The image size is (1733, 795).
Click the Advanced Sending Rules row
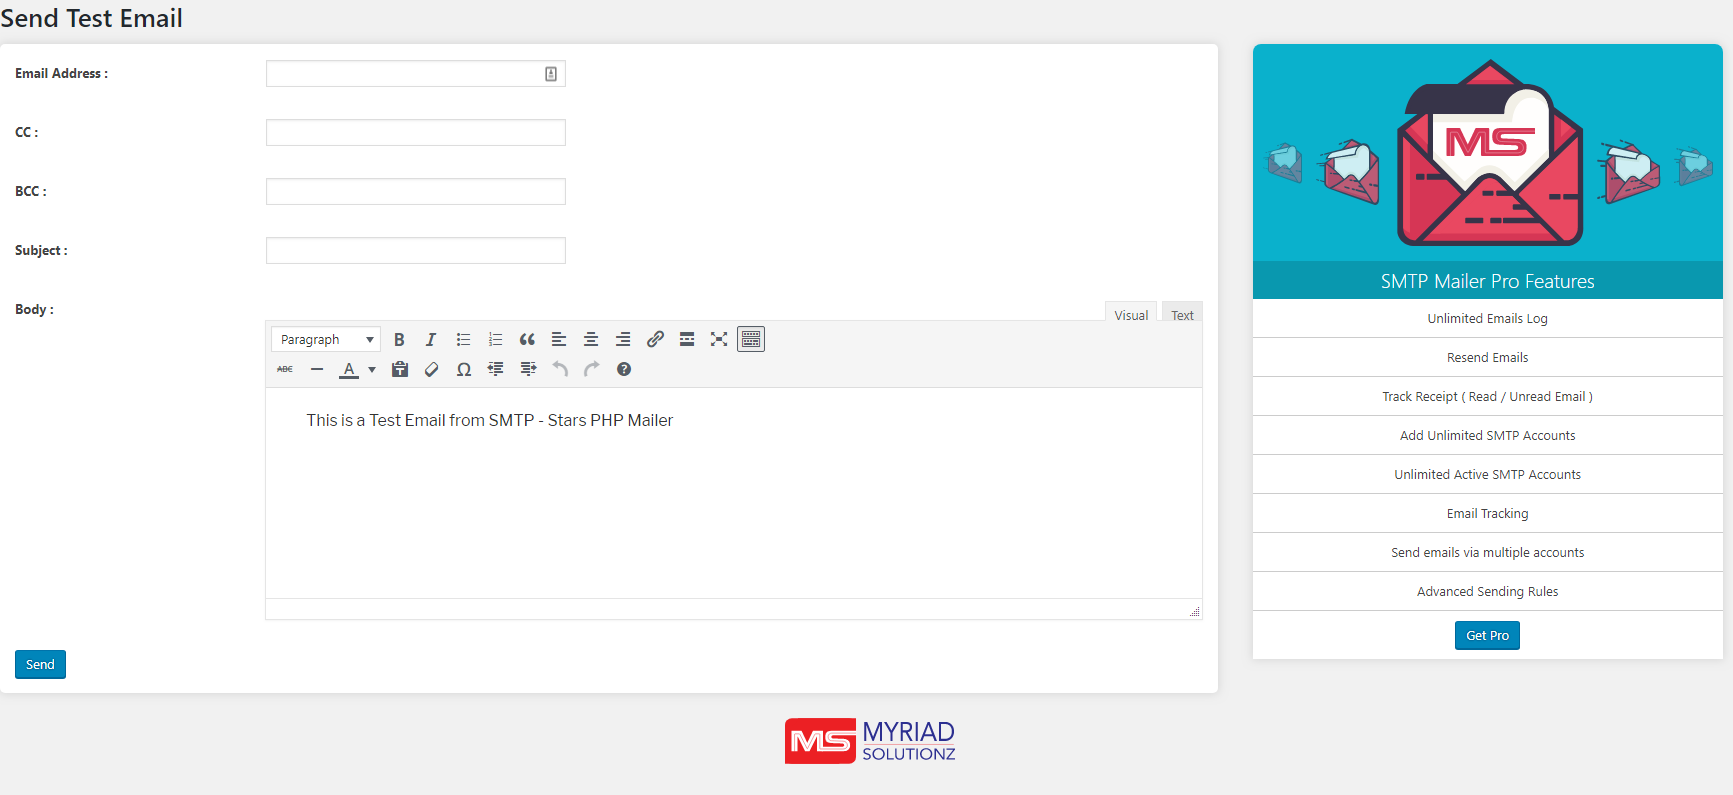(1487, 592)
